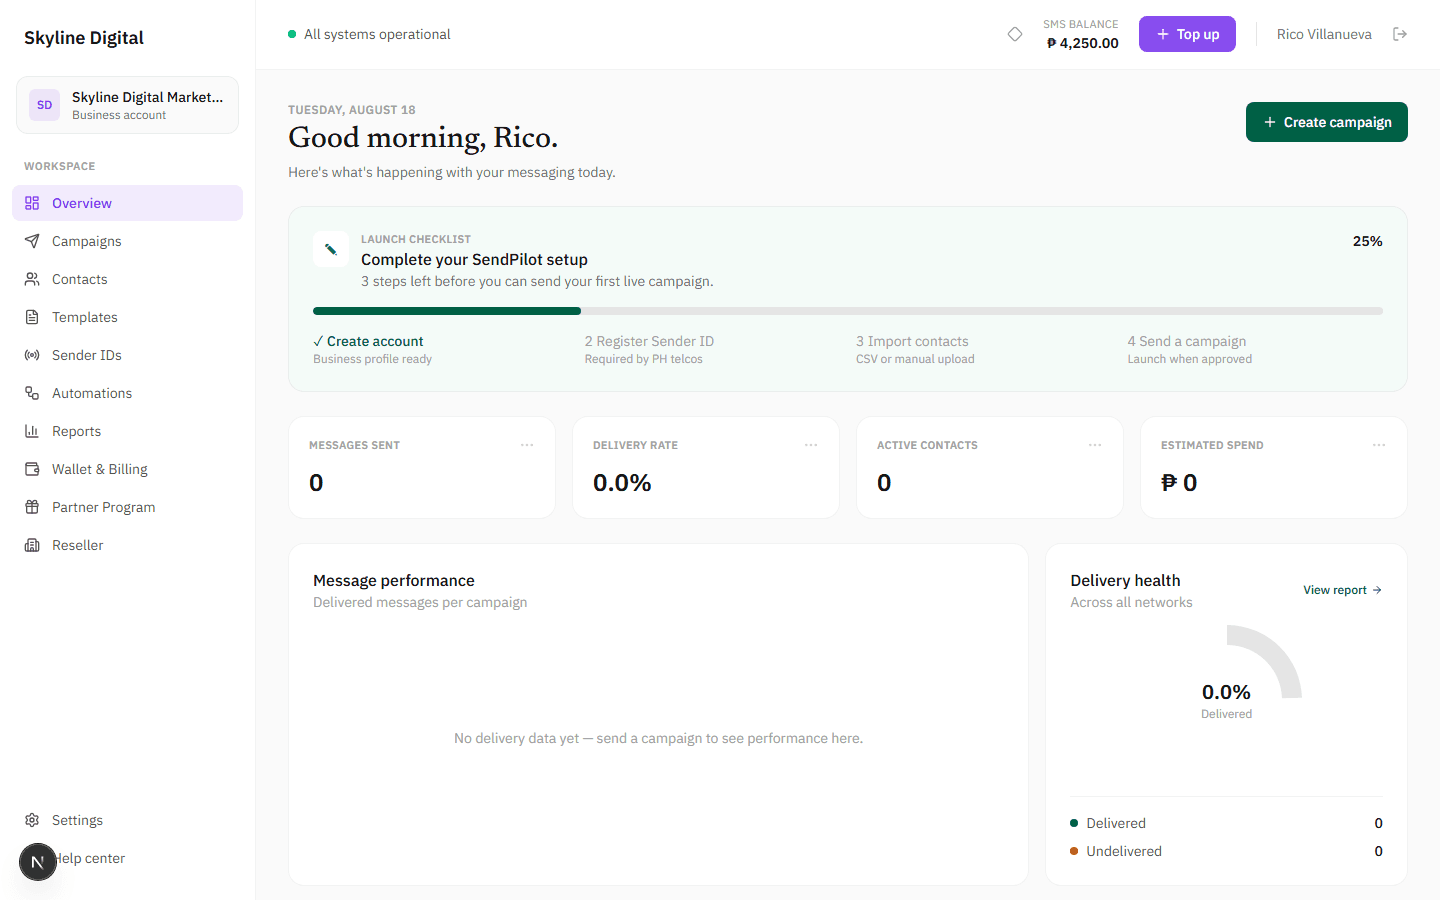The width and height of the screenshot is (1440, 900).
Task: Click the Contacts people icon
Action: pos(32,279)
